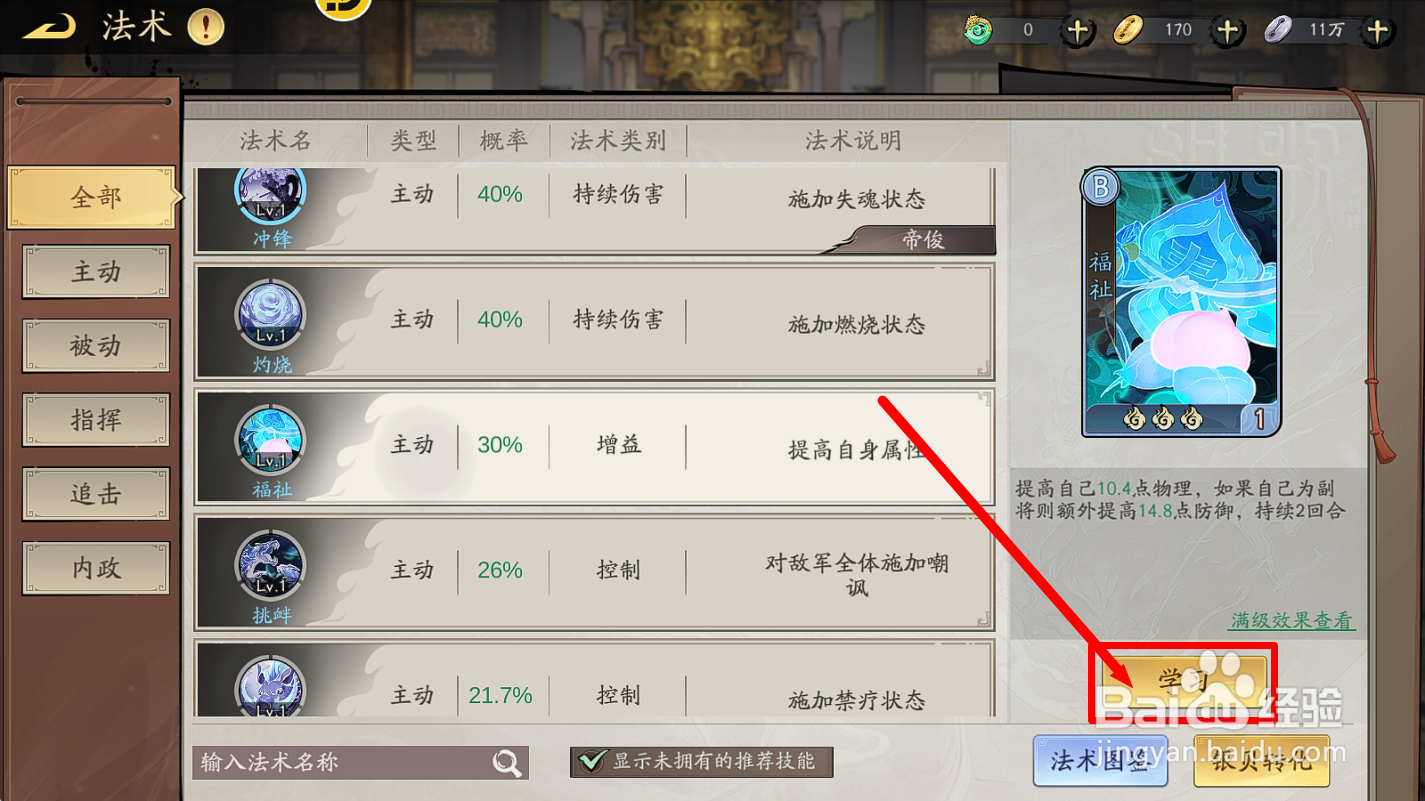Add jade currency with its plus button
This screenshot has height=801, width=1425.
1077,31
